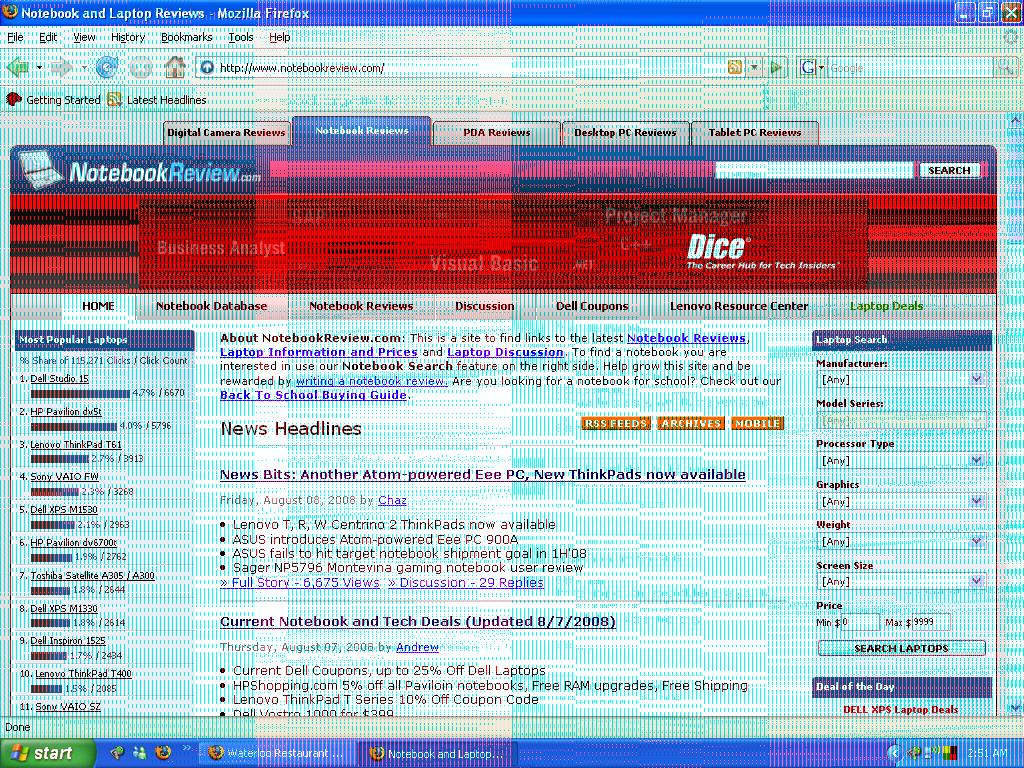Open the Manufacturer dropdown

click(901, 379)
